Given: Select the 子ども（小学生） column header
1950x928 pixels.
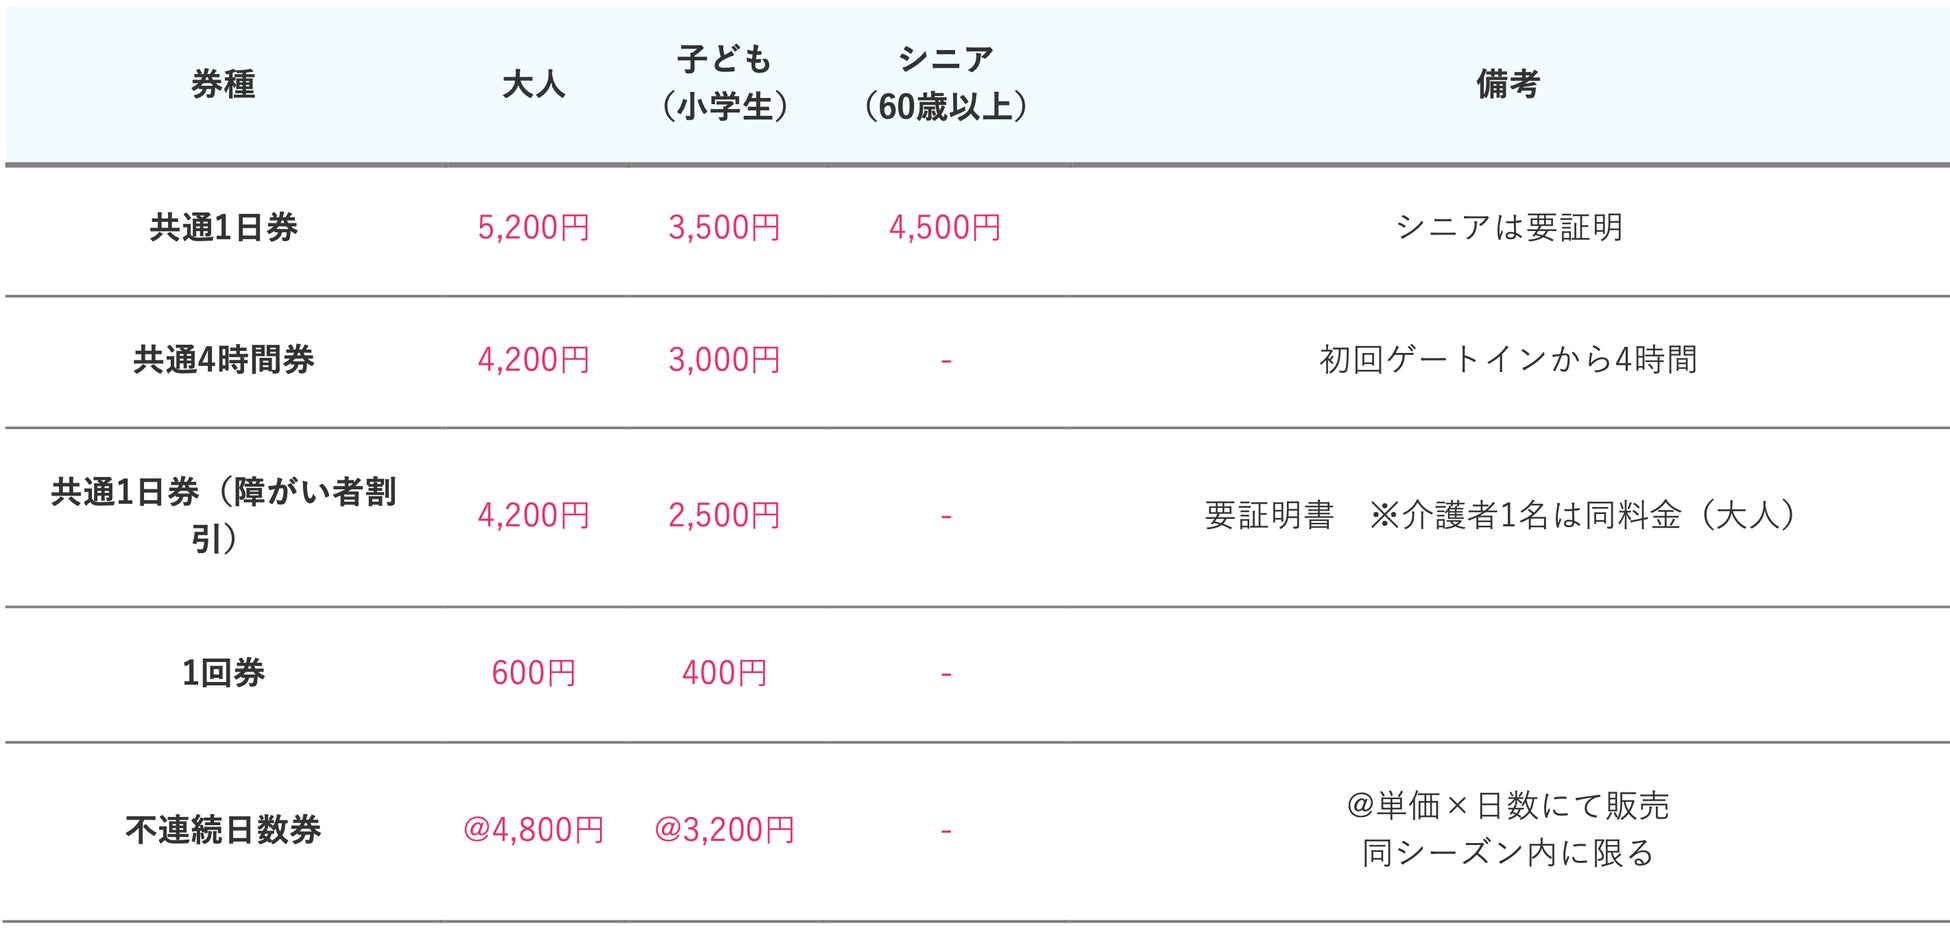Looking at the screenshot, I should click(724, 83).
